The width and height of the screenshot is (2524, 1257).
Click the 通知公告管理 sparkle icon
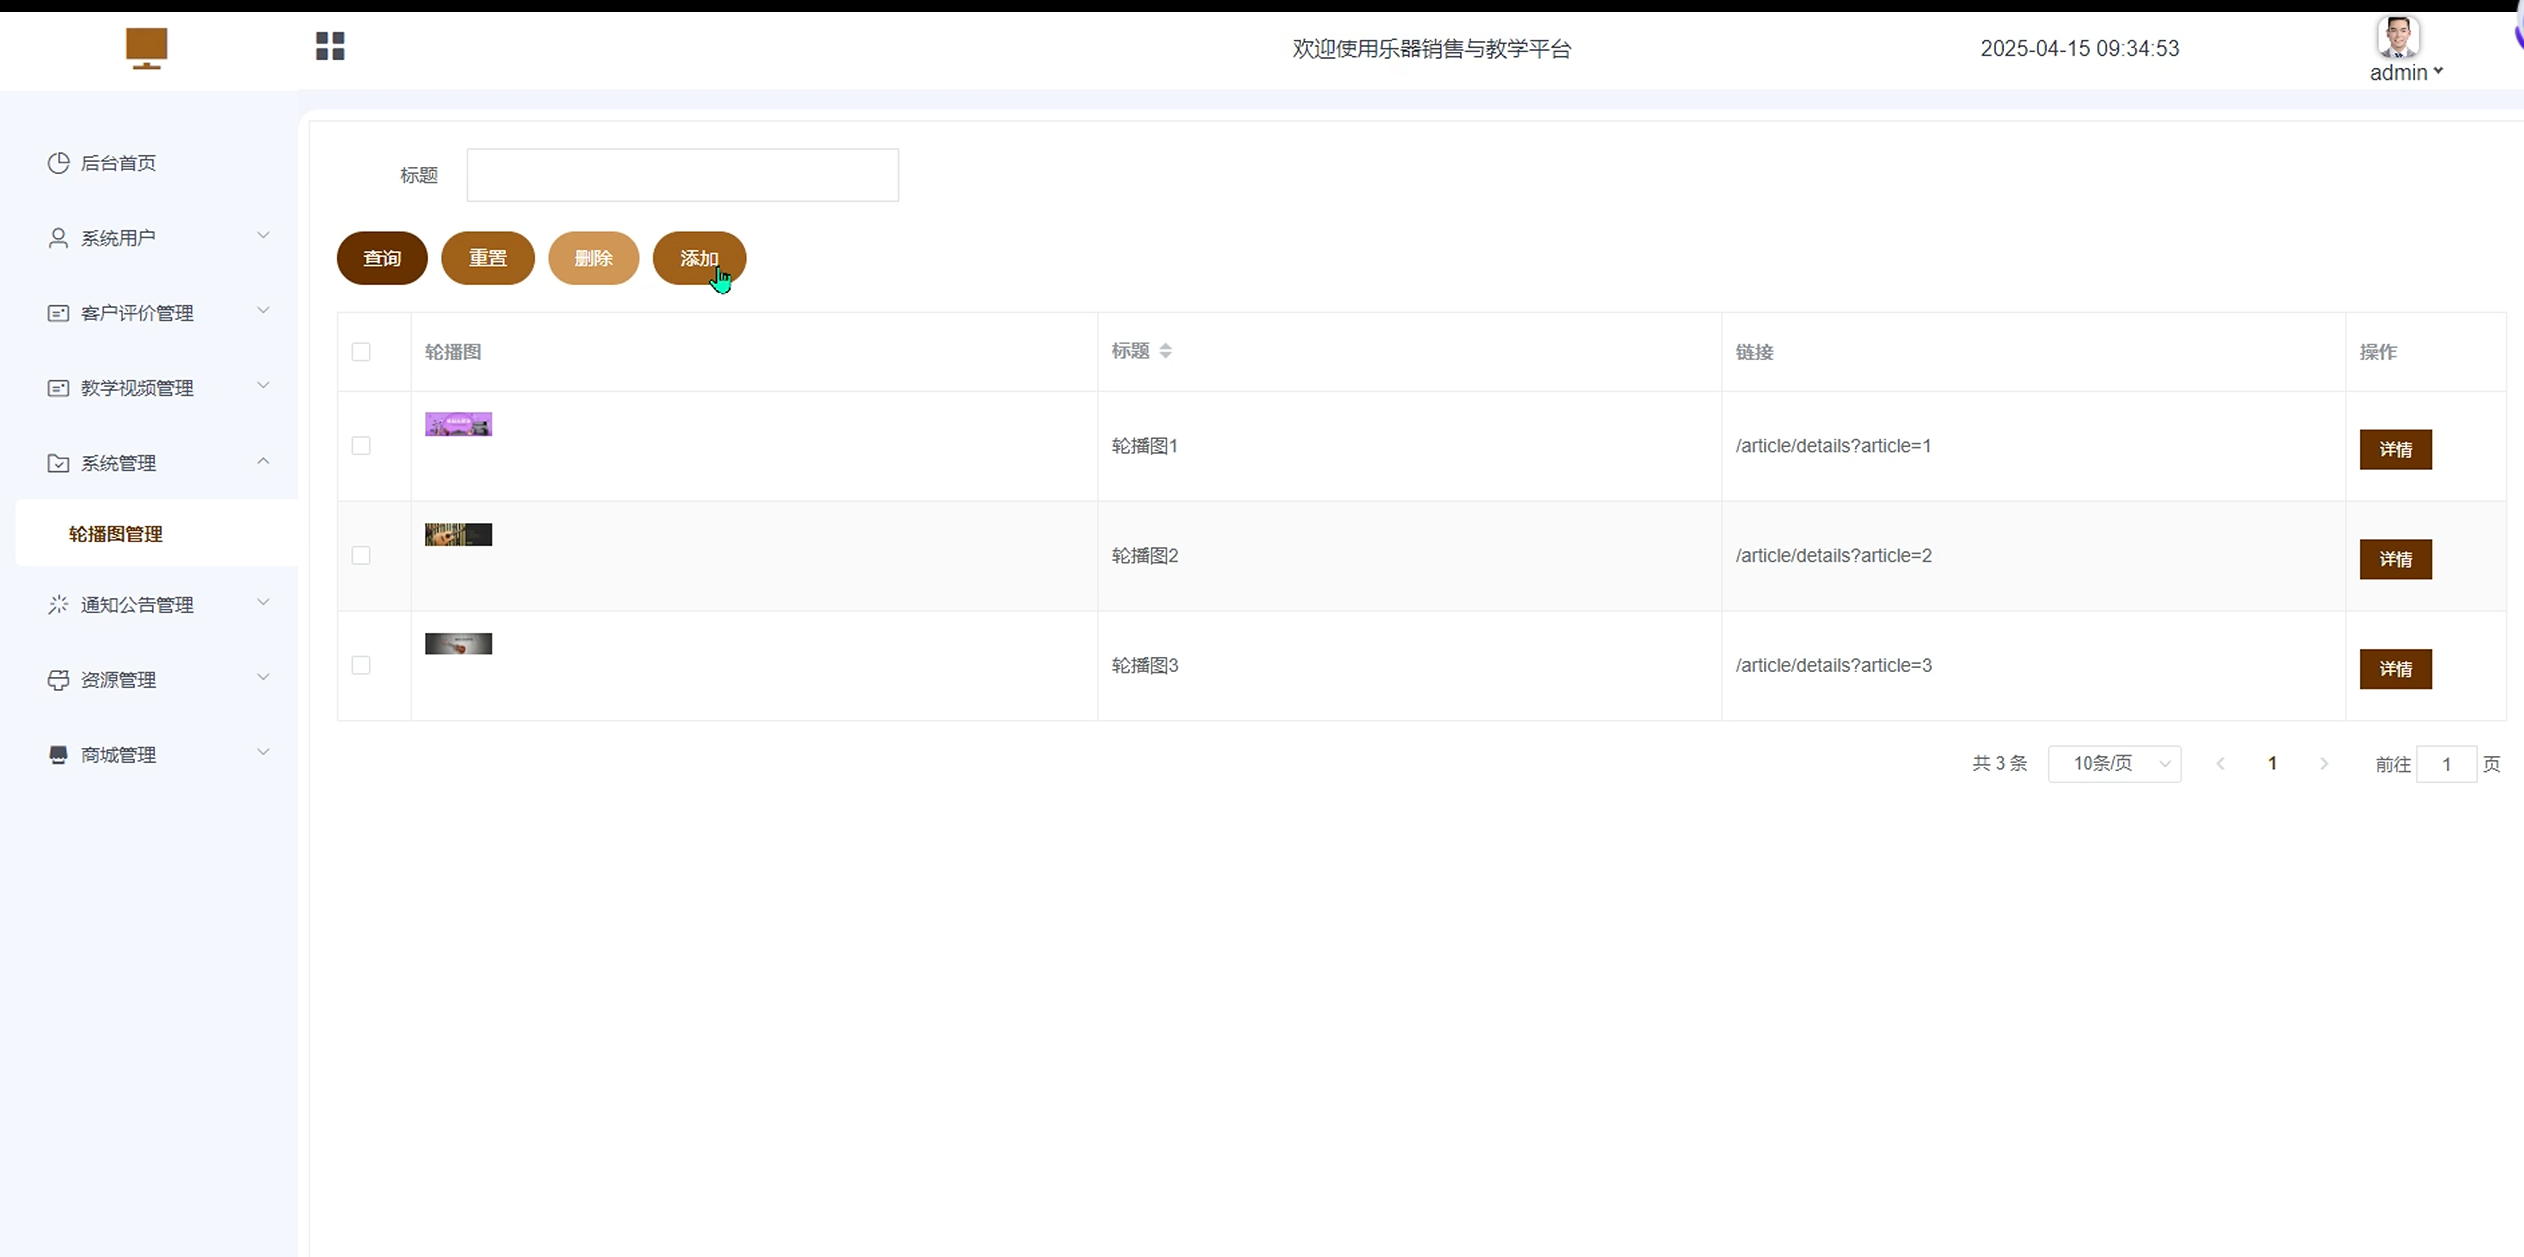click(58, 605)
